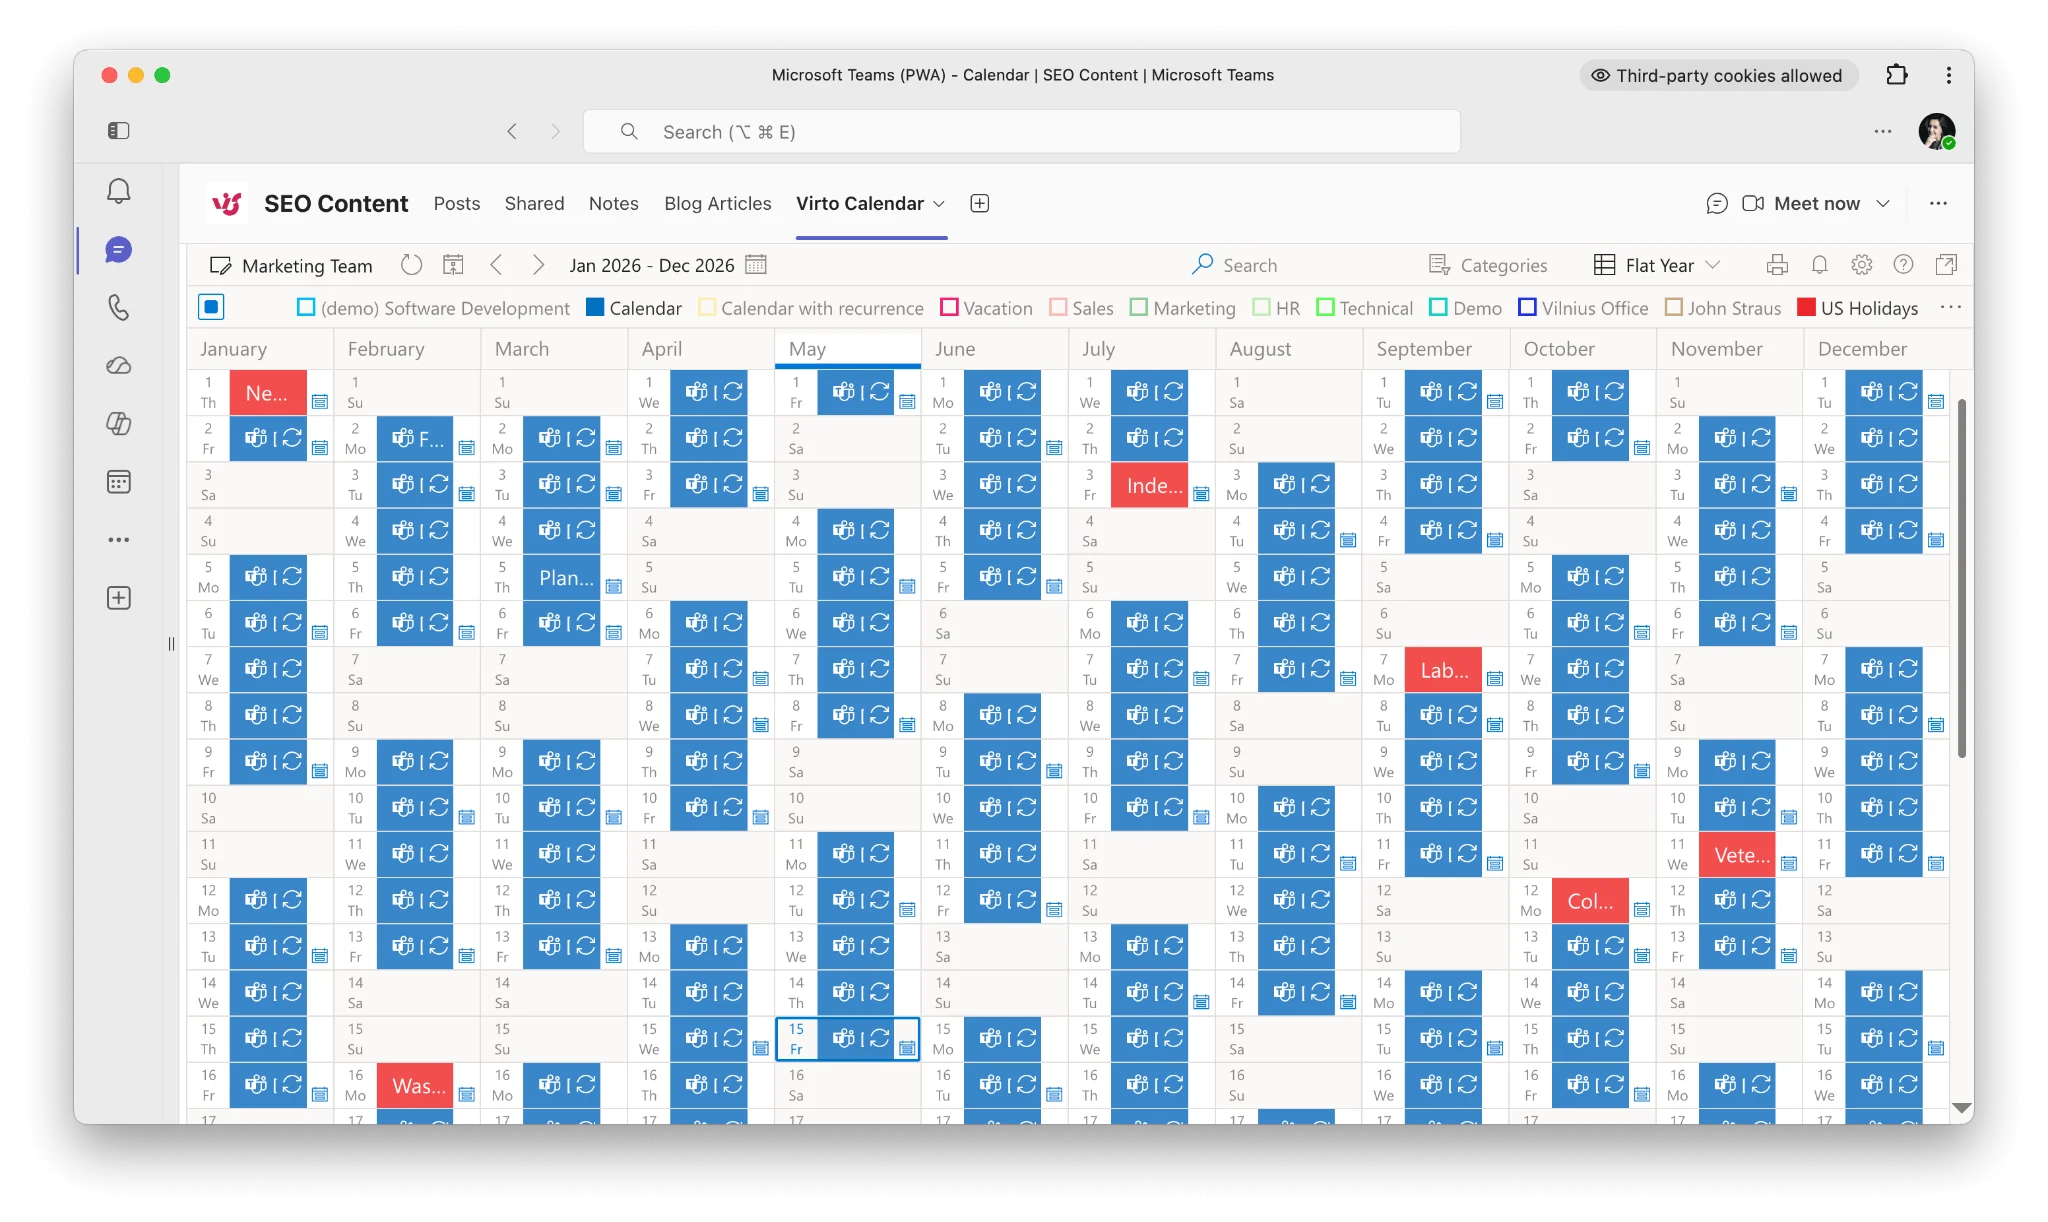Image resolution: width=2048 pixels, height=1222 pixels.
Task: Expand the Meet now options chevron
Action: (1883, 203)
